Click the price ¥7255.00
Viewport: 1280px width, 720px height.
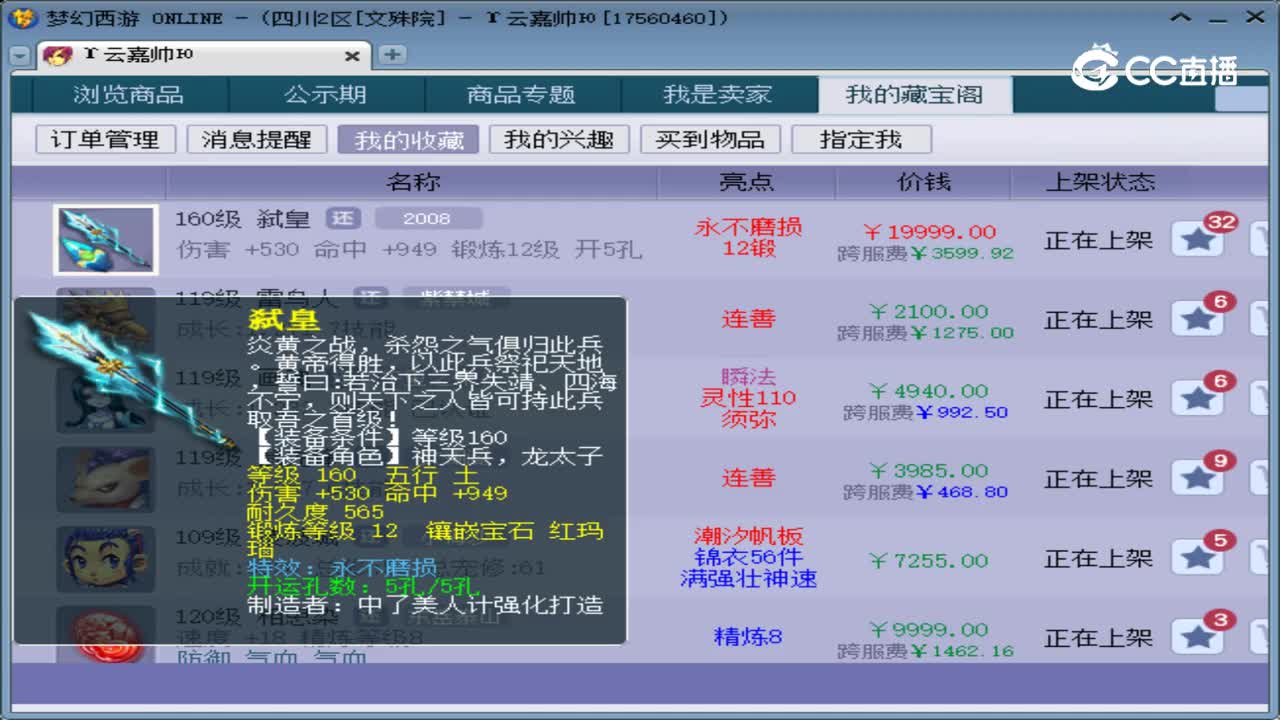tap(929, 560)
